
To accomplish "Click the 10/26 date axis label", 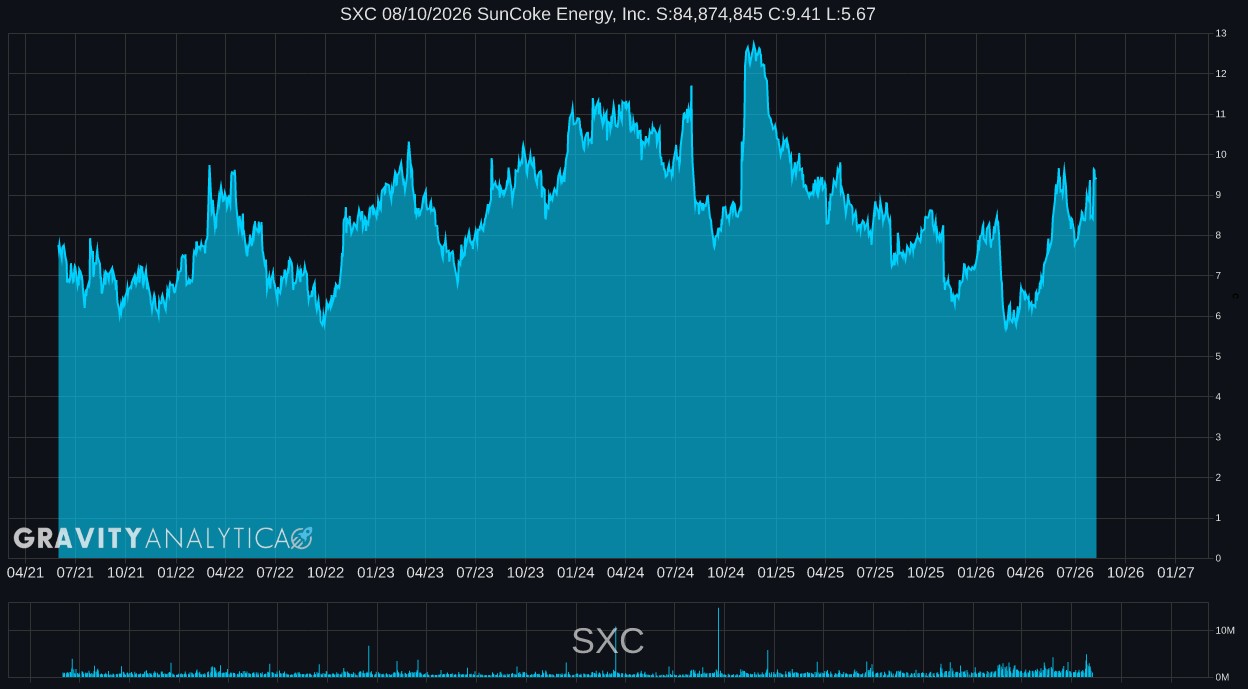I will coord(1125,573).
